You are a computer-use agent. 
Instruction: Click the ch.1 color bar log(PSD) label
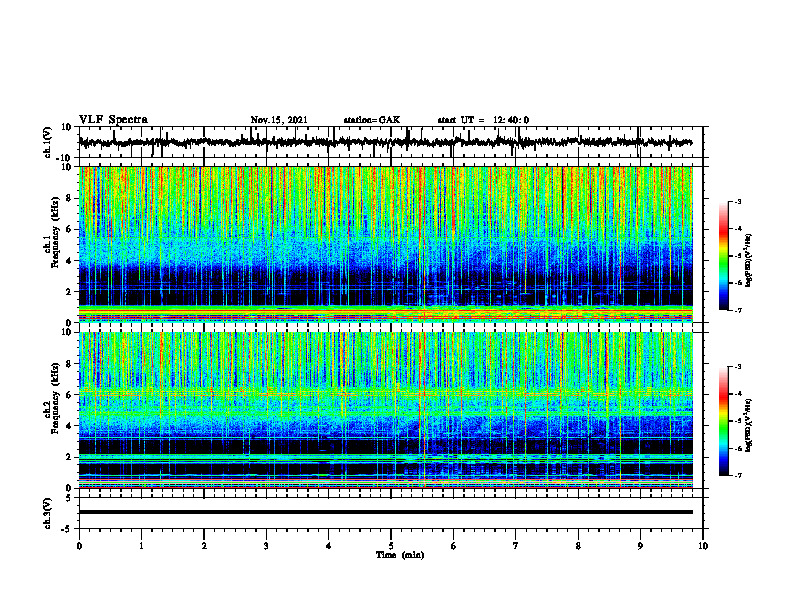749,261
